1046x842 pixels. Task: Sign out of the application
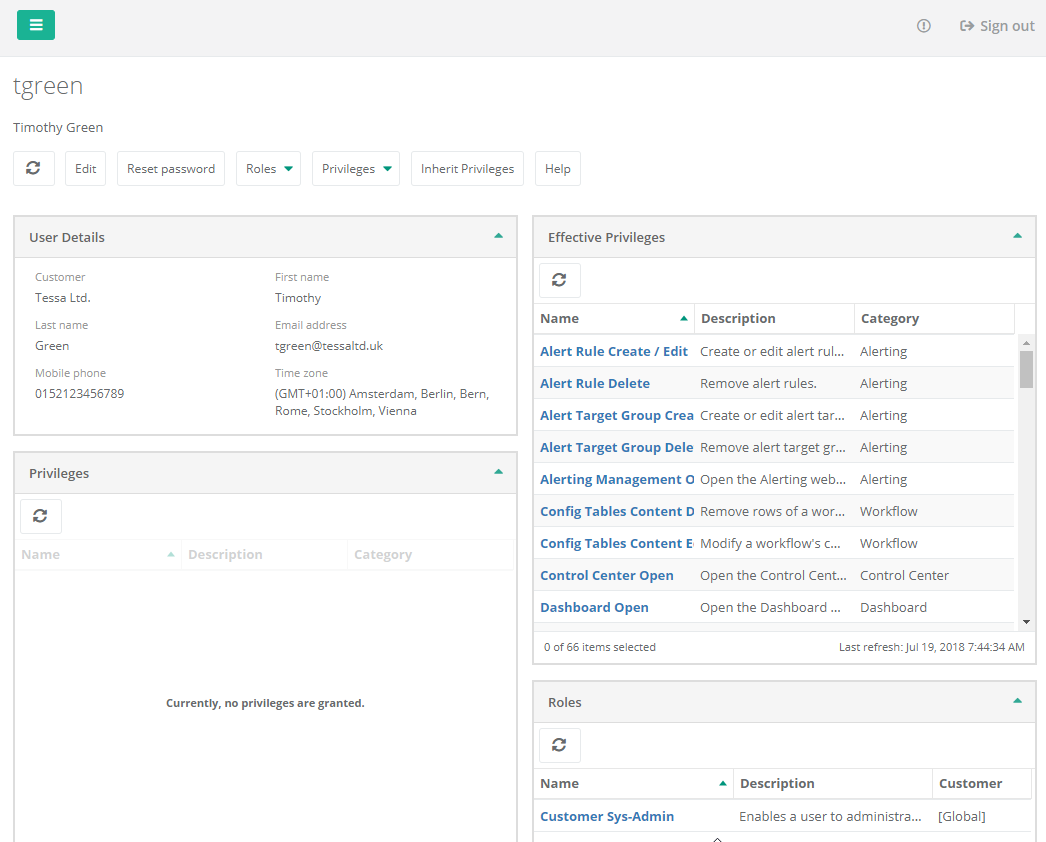[997, 26]
